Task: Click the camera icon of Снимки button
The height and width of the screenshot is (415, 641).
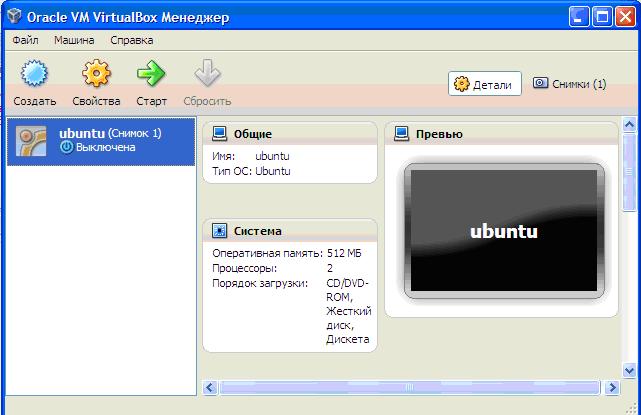Action: point(540,83)
